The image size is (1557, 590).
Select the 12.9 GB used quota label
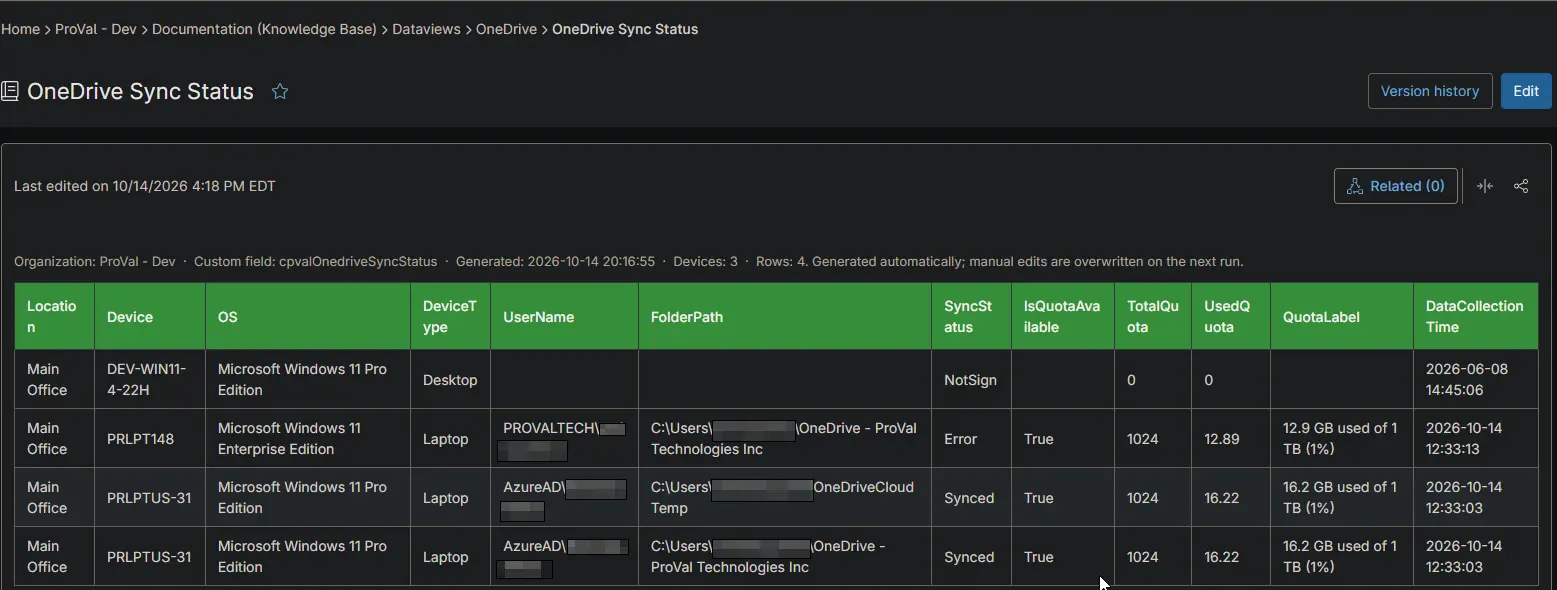(x=1342, y=438)
